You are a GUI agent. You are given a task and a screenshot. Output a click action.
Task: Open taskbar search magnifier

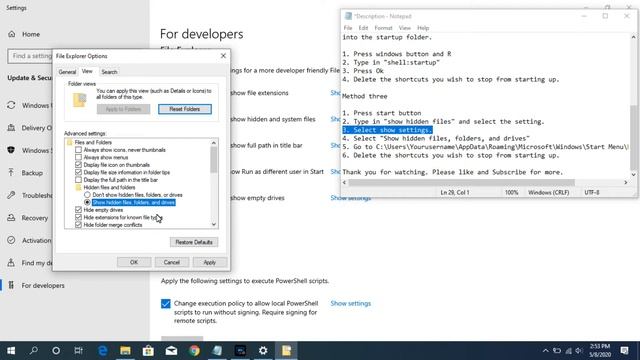34,351
